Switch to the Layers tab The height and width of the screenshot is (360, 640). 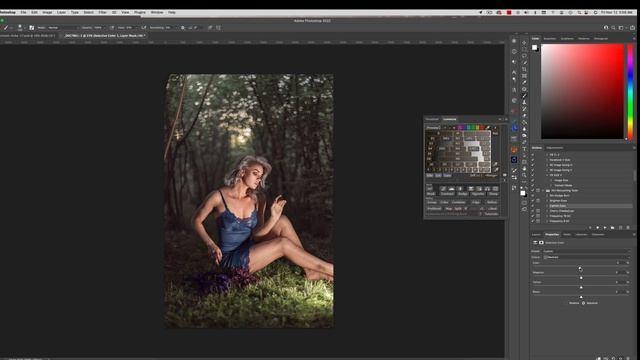pos(536,234)
